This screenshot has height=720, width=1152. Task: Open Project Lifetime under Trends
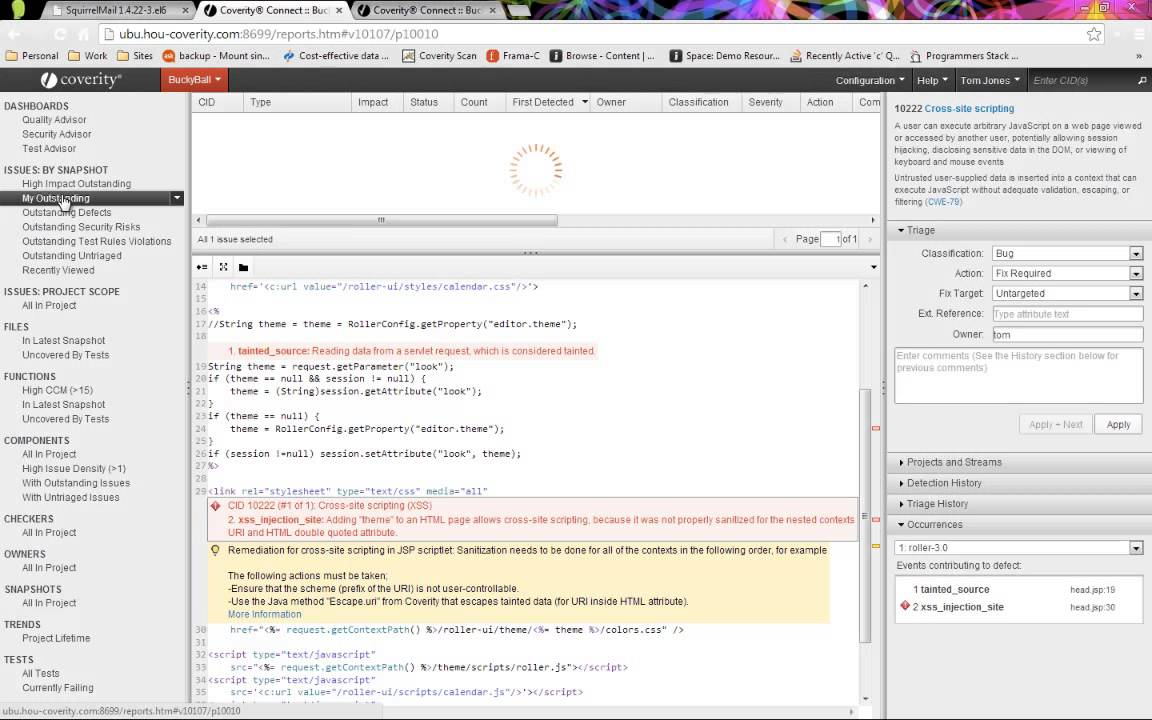pyautogui.click(x=56, y=638)
